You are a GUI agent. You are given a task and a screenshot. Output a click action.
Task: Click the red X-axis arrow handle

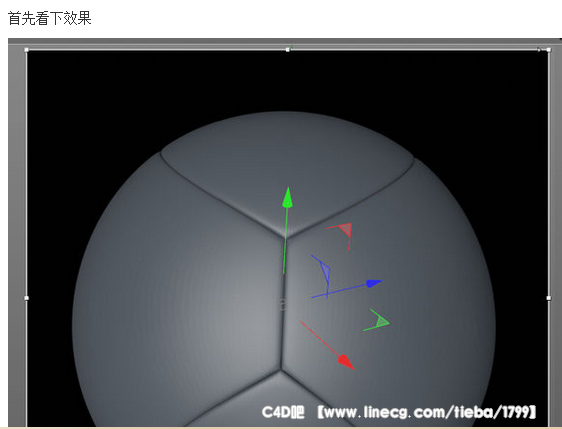pos(346,362)
